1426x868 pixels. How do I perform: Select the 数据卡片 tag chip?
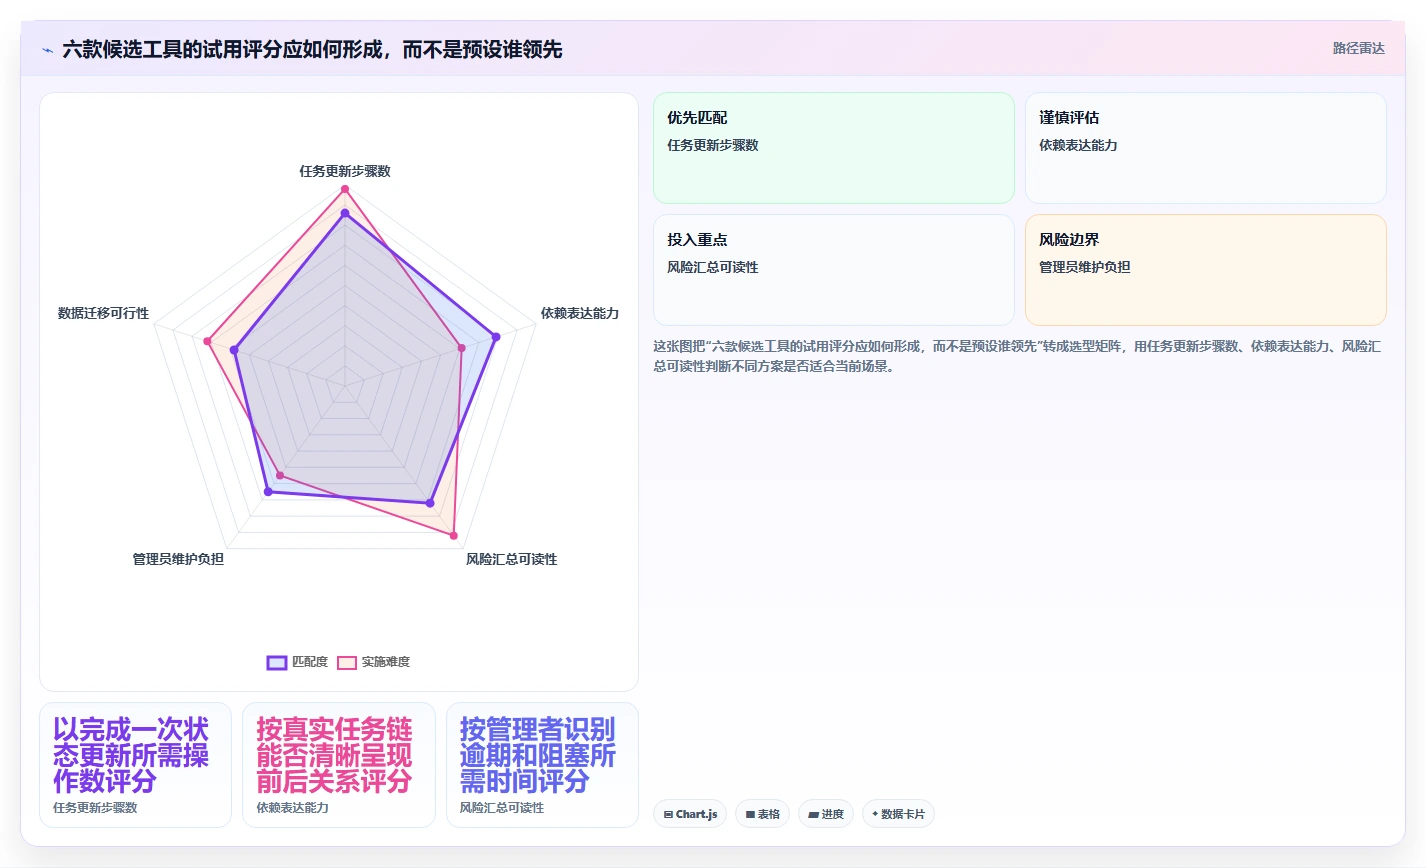898,814
